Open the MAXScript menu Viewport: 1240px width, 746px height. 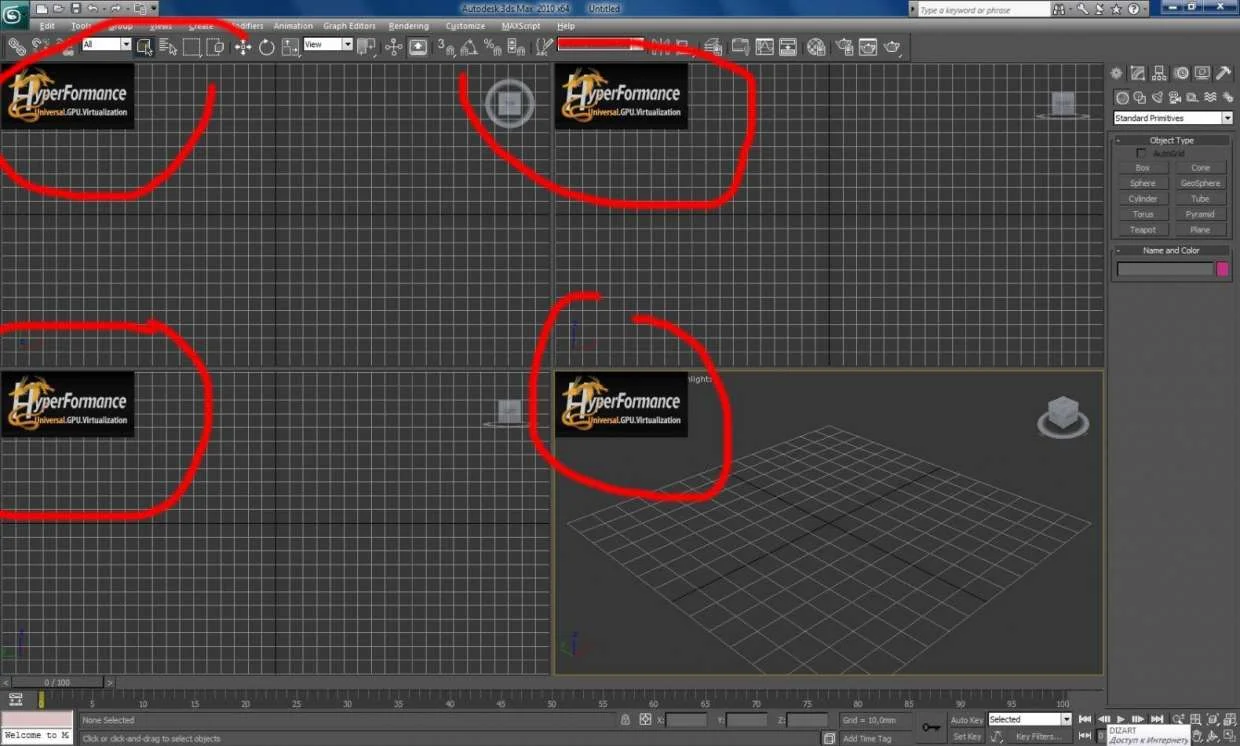tap(521, 26)
